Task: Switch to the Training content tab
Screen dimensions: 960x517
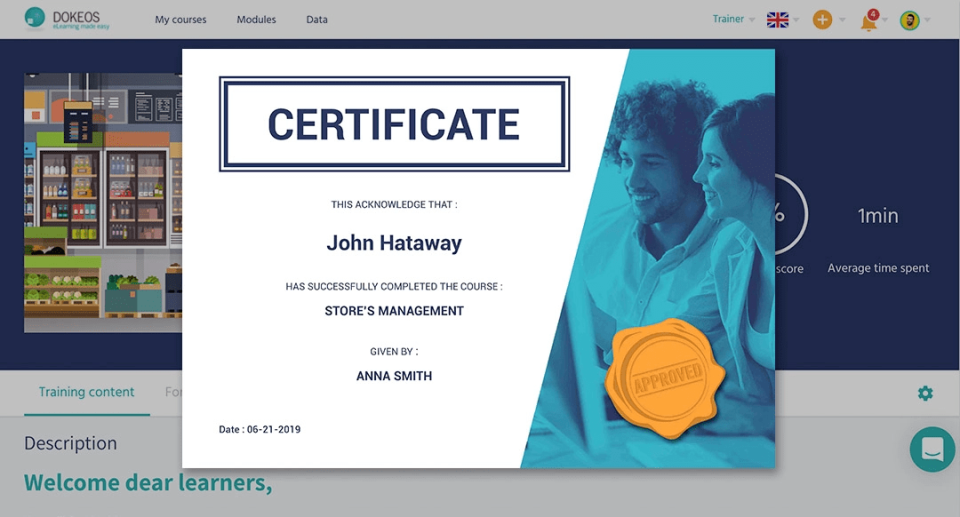Action: 86,392
